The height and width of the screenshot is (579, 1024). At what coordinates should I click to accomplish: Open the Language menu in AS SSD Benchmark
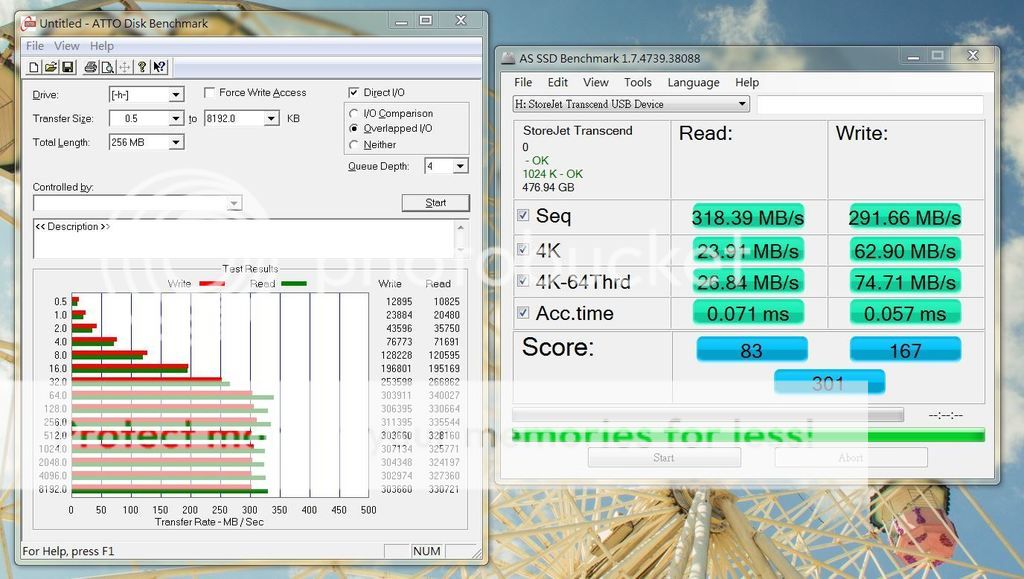pos(693,82)
